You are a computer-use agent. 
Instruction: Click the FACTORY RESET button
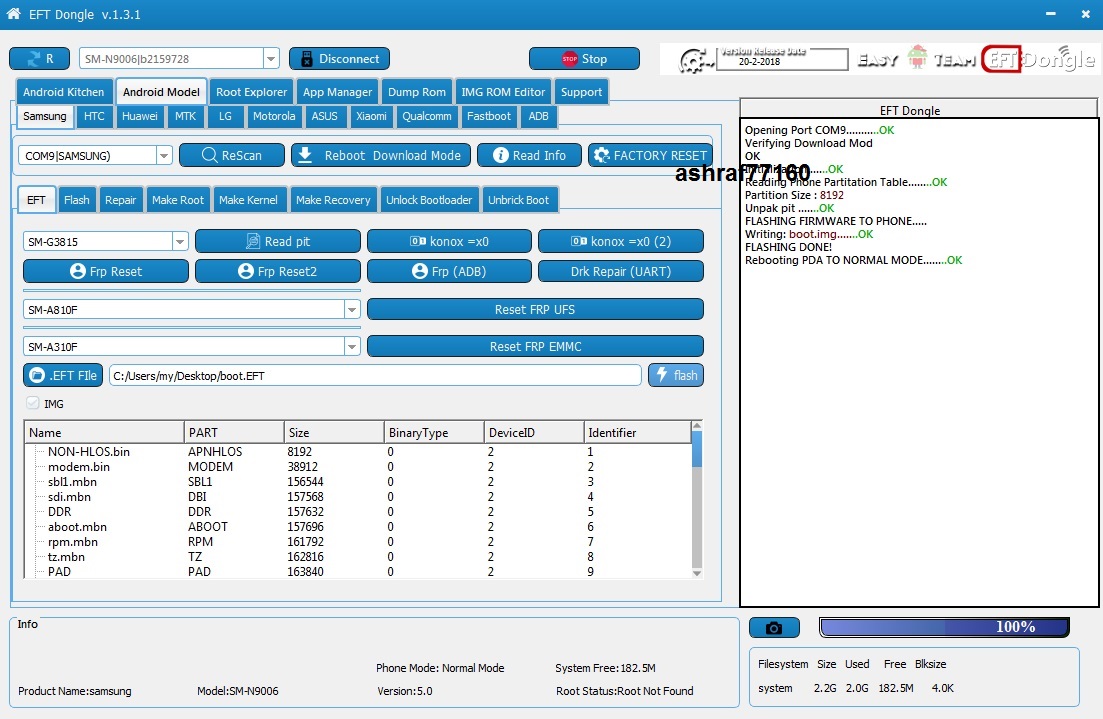point(650,155)
